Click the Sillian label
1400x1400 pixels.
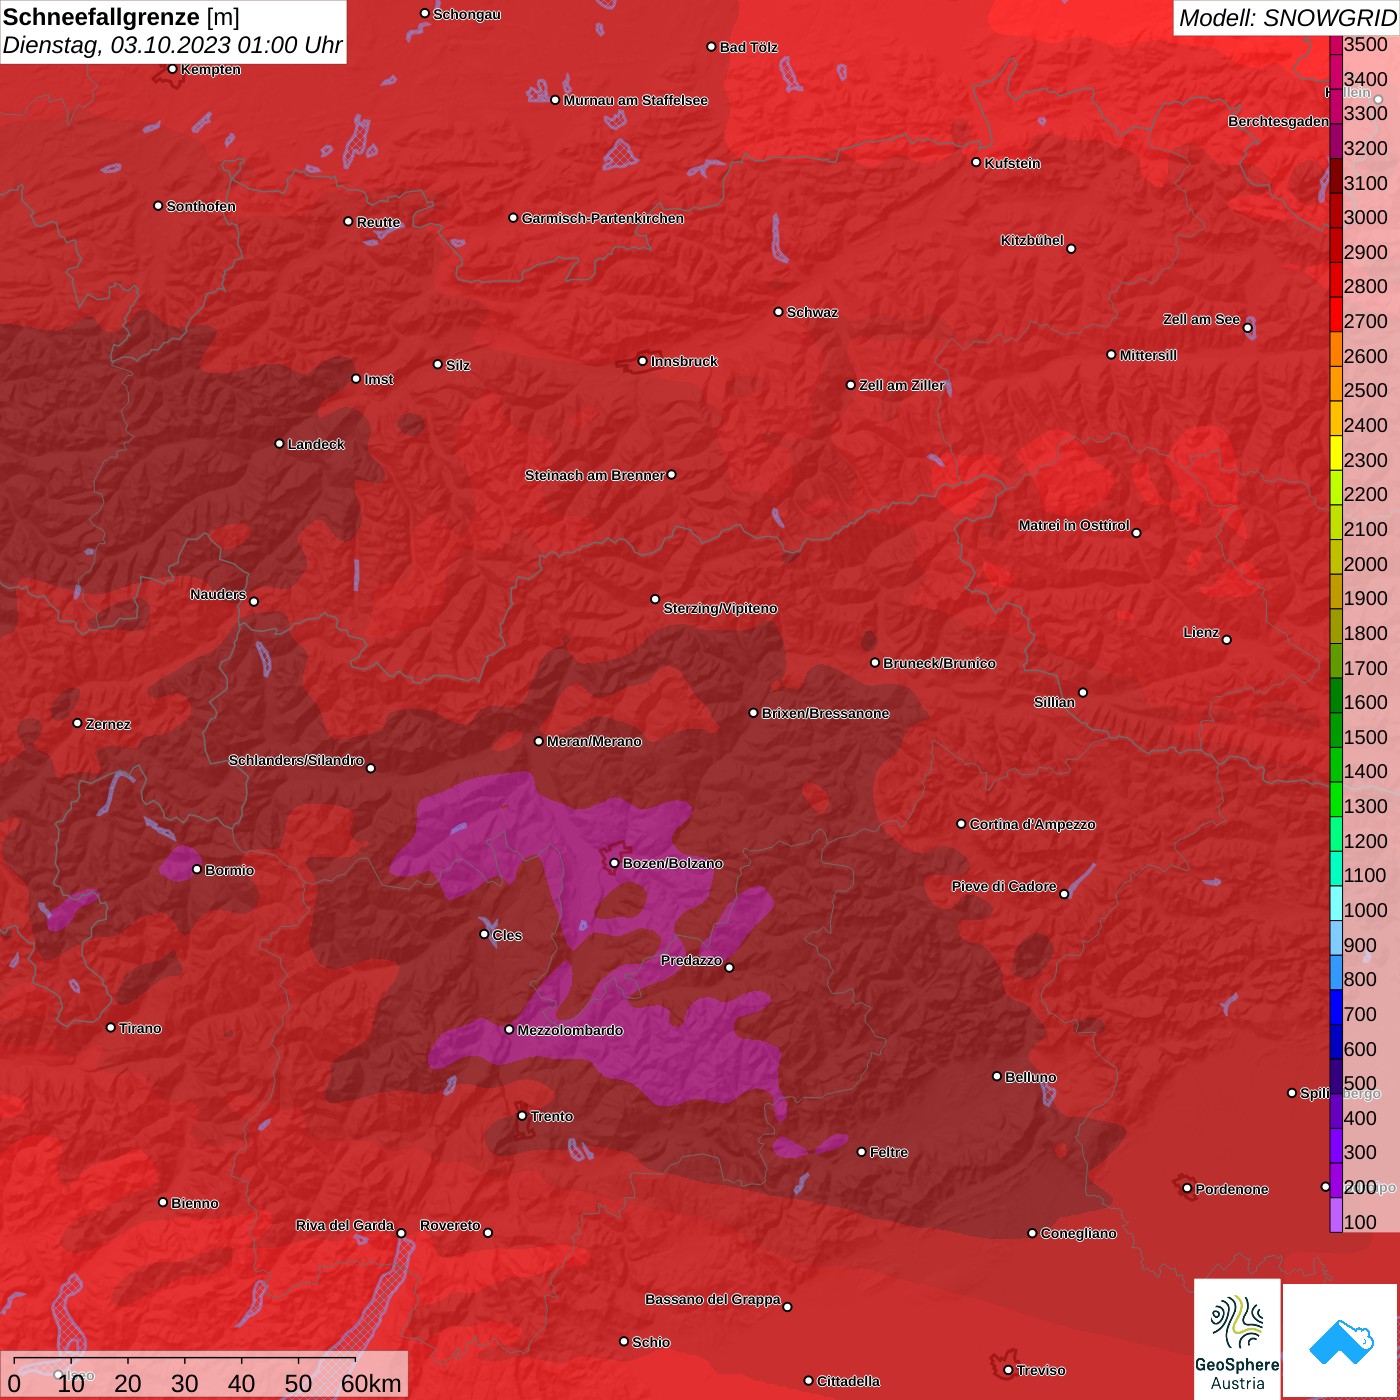(x=1054, y=702)
